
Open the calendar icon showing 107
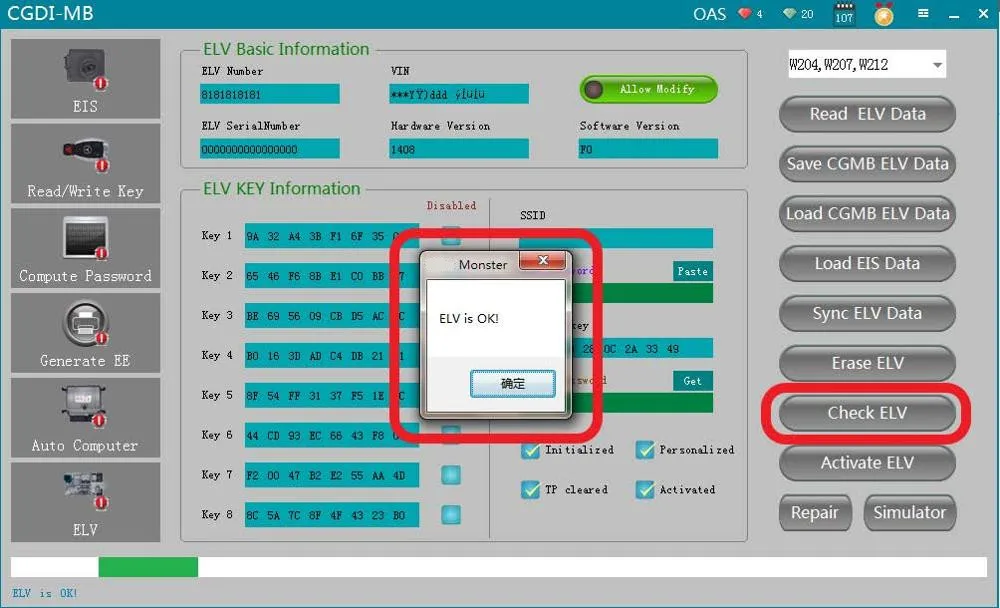point(844,13)
